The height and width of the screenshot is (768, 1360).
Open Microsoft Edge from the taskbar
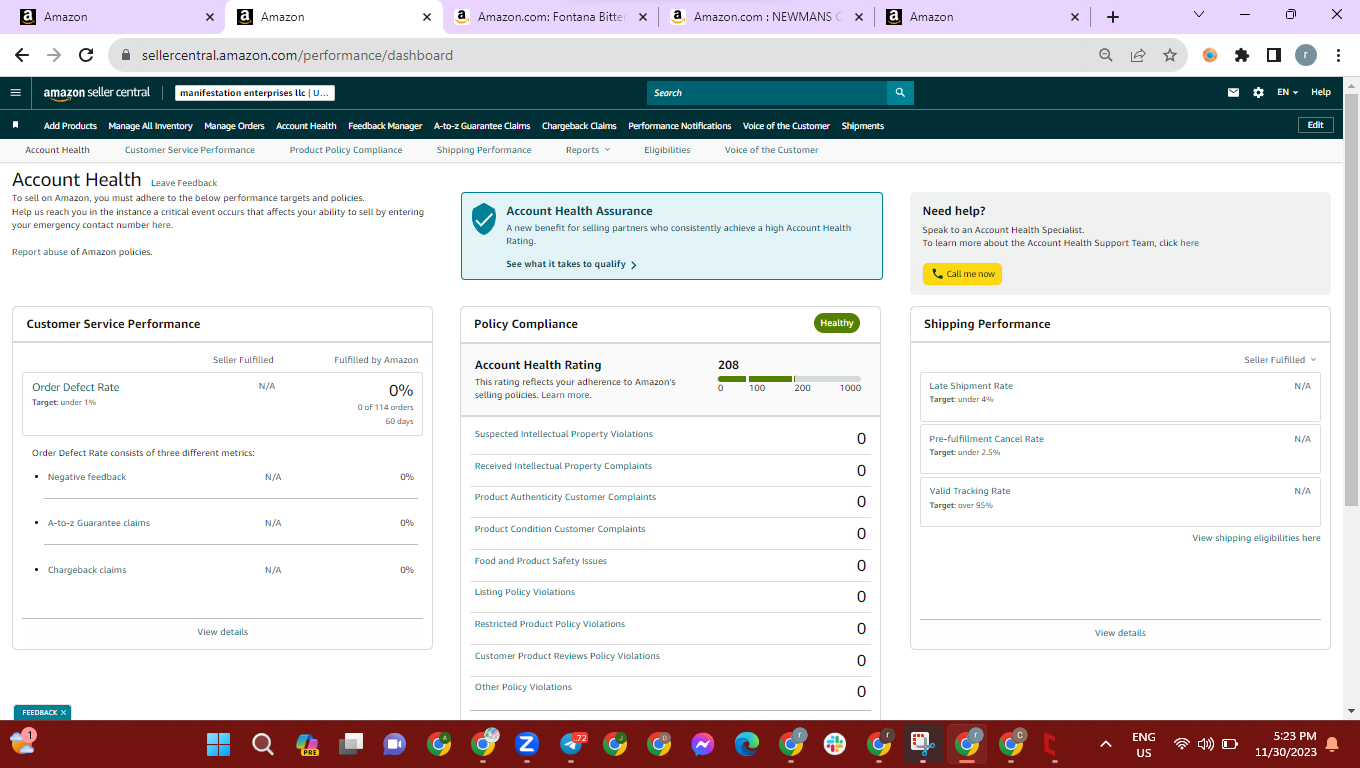[747, 744]
